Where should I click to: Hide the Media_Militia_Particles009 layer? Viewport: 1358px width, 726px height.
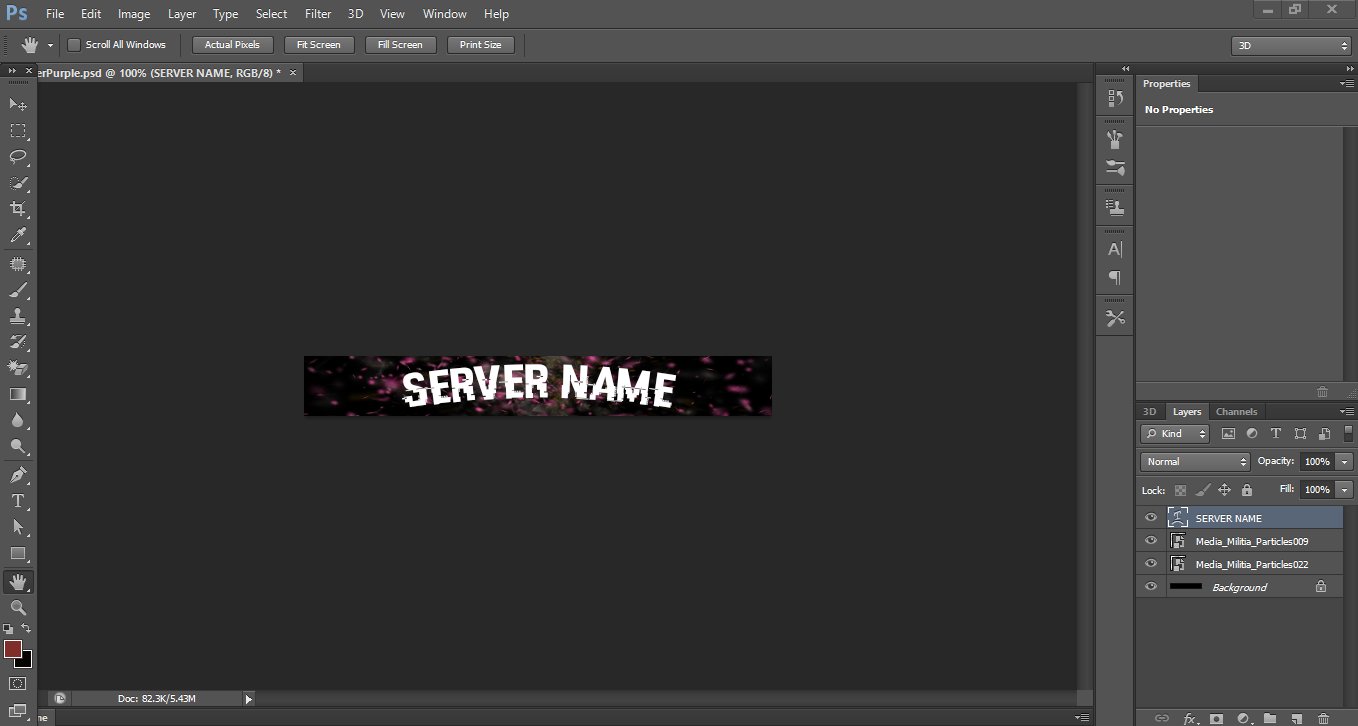click(x=1151, y=541)
